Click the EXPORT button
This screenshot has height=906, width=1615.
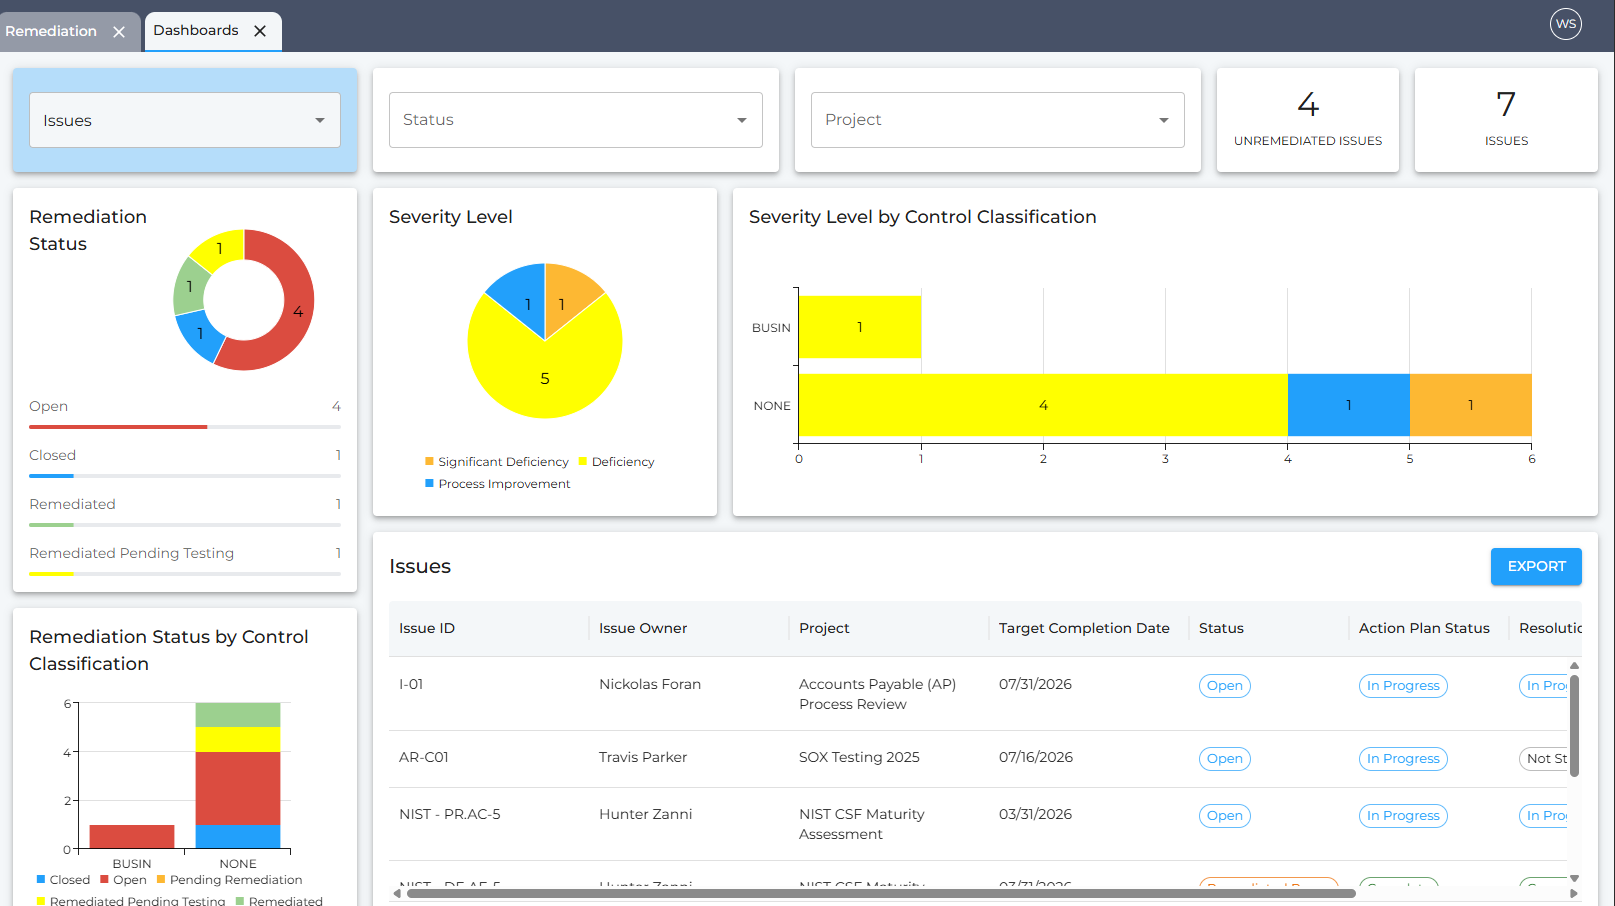pos(1536,566)
